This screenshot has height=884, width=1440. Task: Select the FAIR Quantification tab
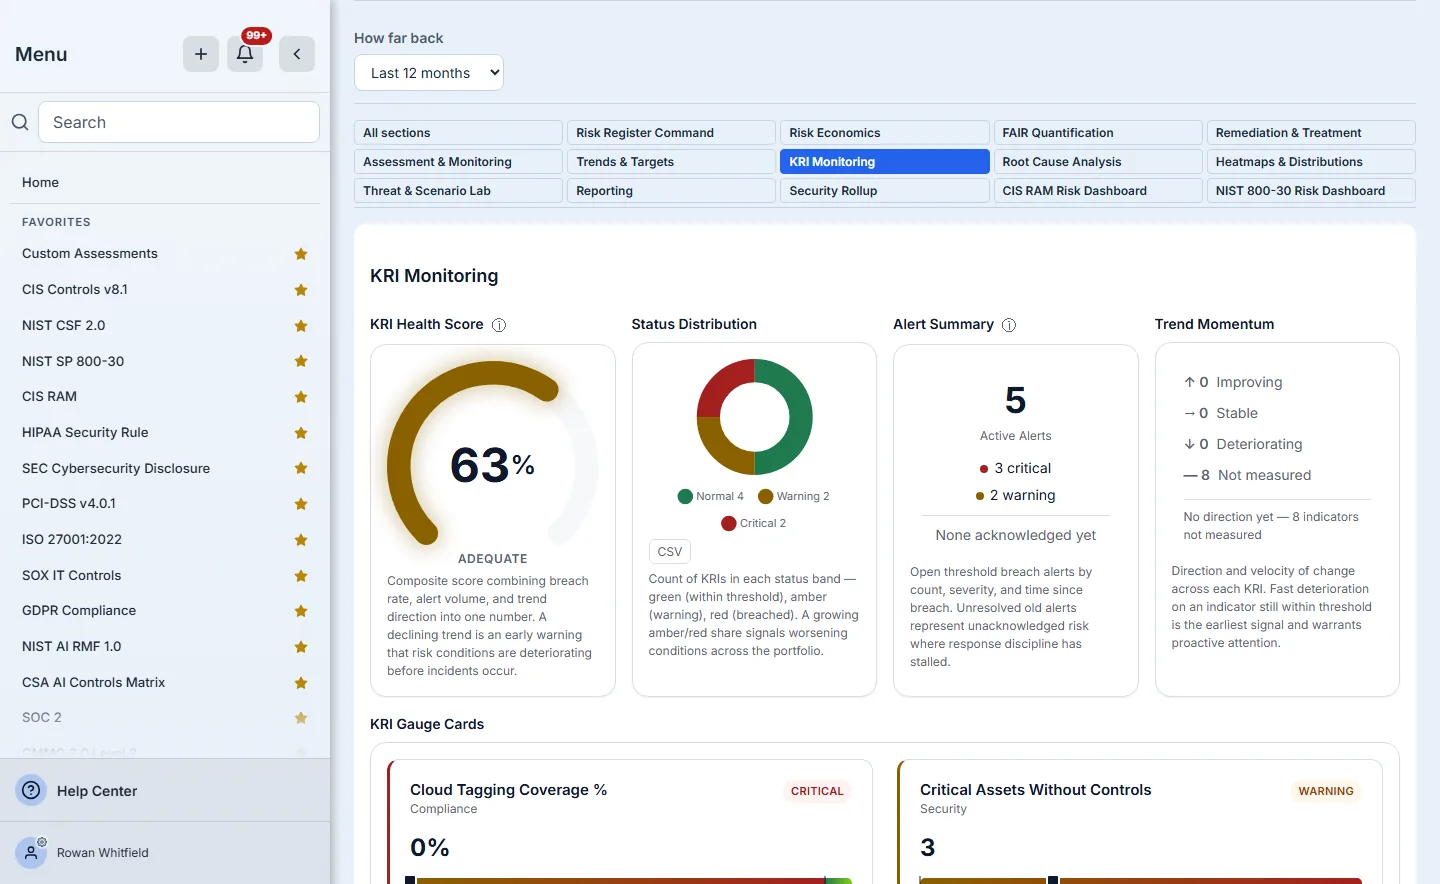point(1098,133)
